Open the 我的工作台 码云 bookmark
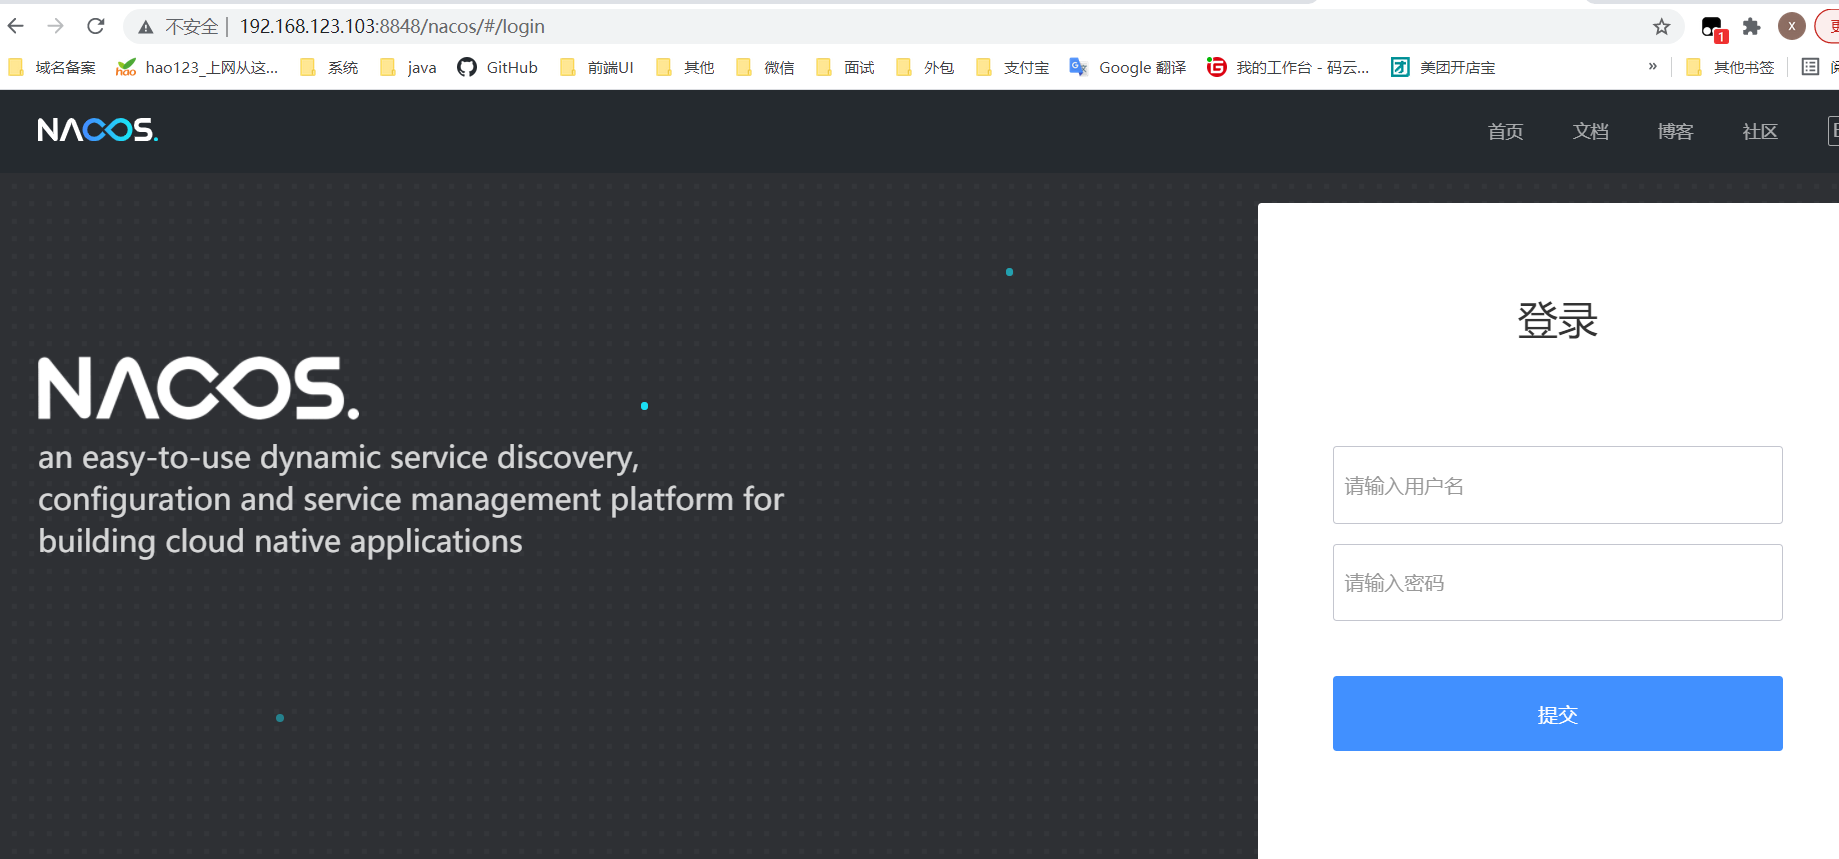The image size is (1839, 859). pyautogui.click(x=1288, y=67)
